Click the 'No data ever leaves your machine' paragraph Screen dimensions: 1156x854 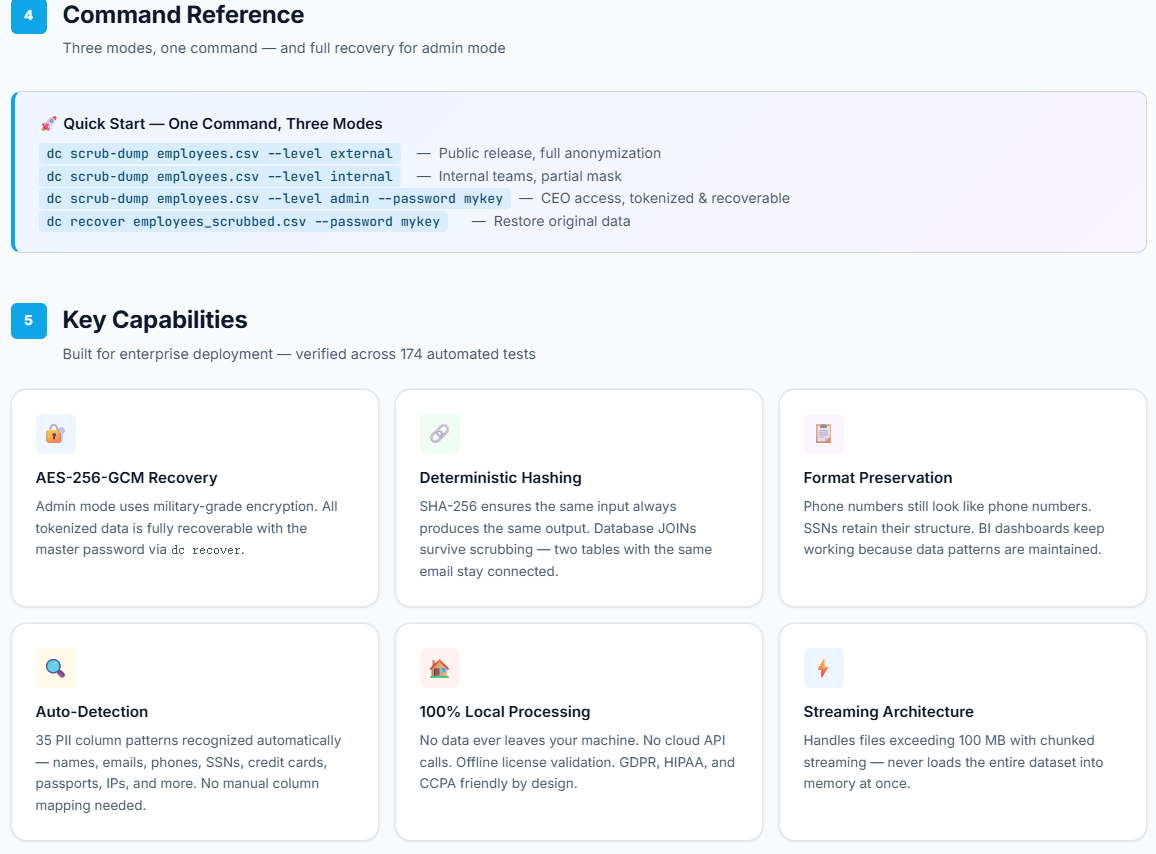coord(577,762)
